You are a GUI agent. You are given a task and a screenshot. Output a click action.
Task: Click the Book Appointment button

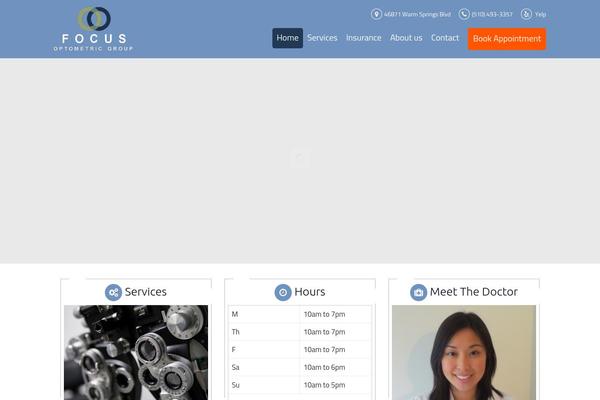coord(507,39)
